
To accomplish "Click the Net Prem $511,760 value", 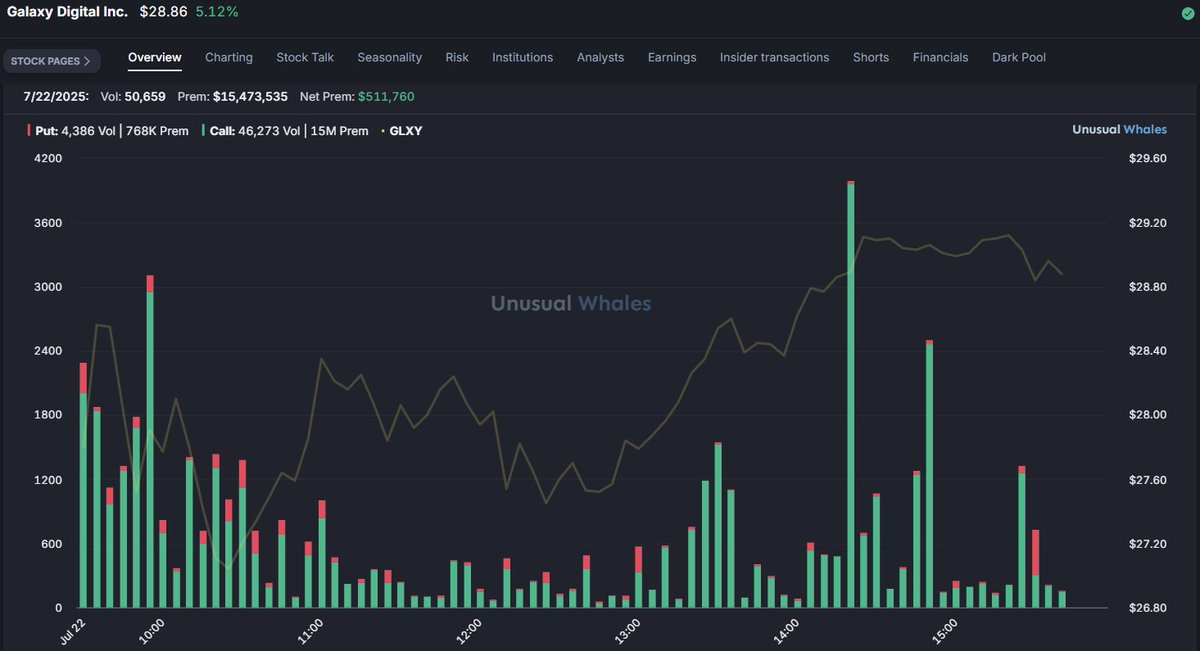I will [x=386, y=97].
